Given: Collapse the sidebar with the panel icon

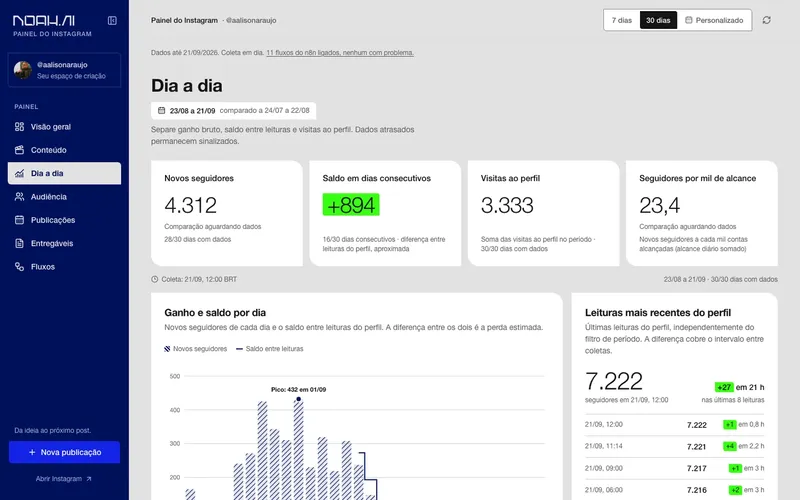Looking at the screenshot, I should click(112, 20).
